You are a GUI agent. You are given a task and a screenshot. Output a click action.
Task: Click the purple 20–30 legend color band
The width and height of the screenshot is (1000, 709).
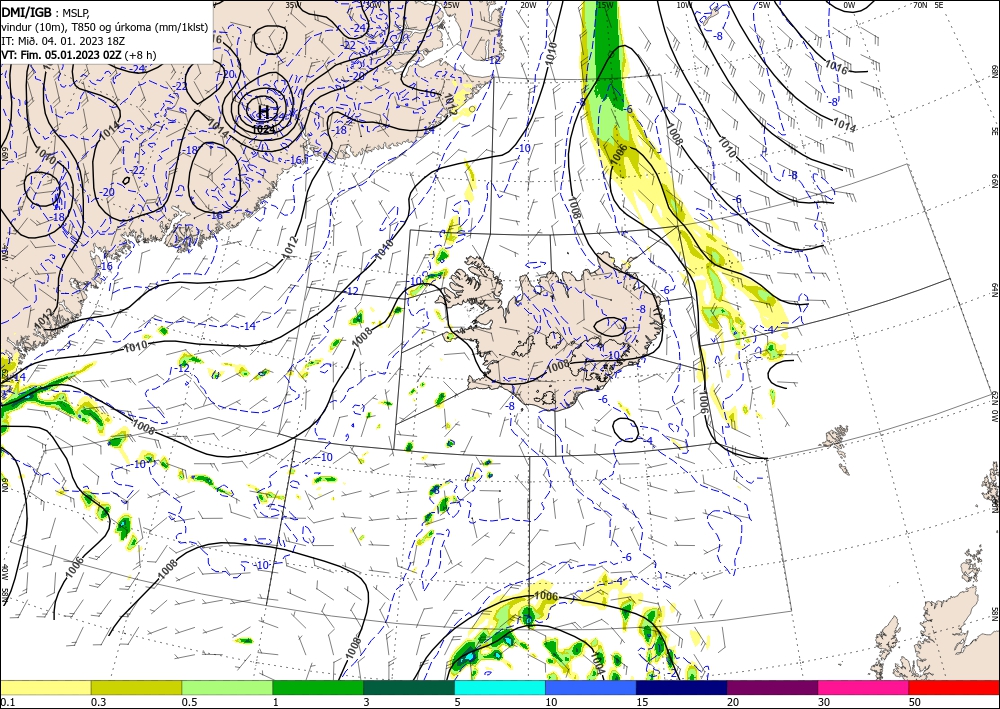point(772,687)
